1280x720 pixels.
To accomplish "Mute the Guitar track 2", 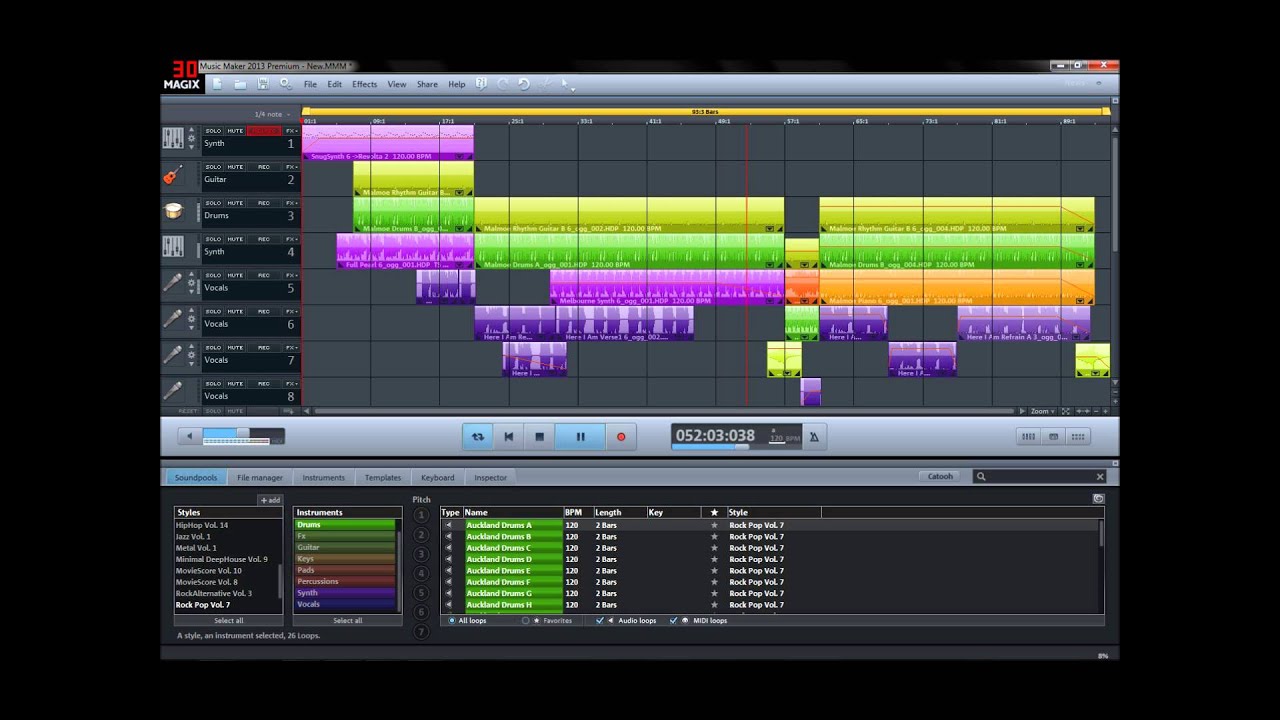I will tap(235, 167).
